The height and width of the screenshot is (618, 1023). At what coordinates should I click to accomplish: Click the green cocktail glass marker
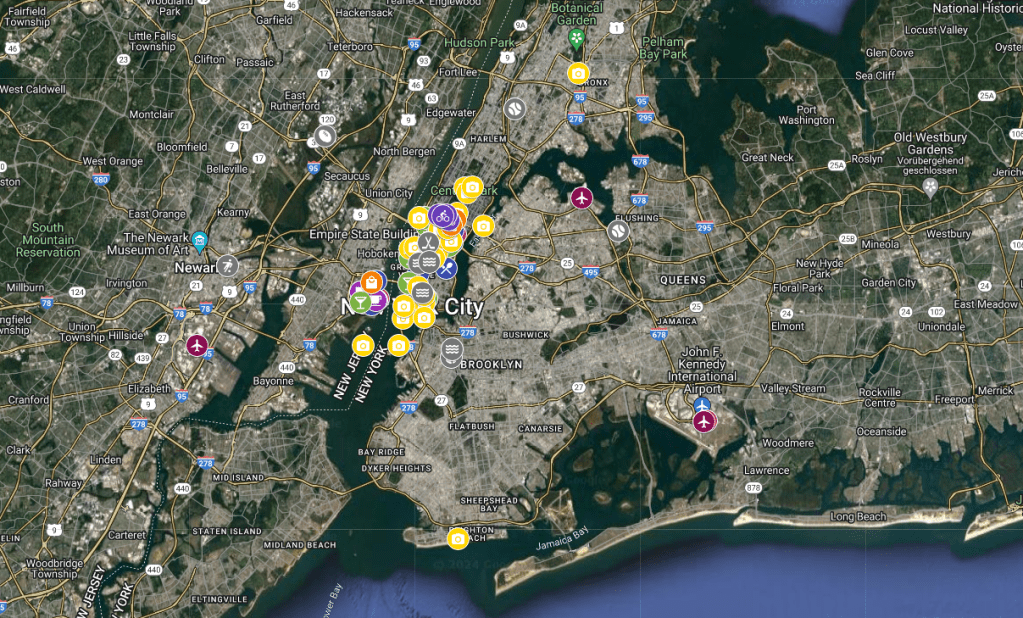pyautogui.click(x=360, y=301)
